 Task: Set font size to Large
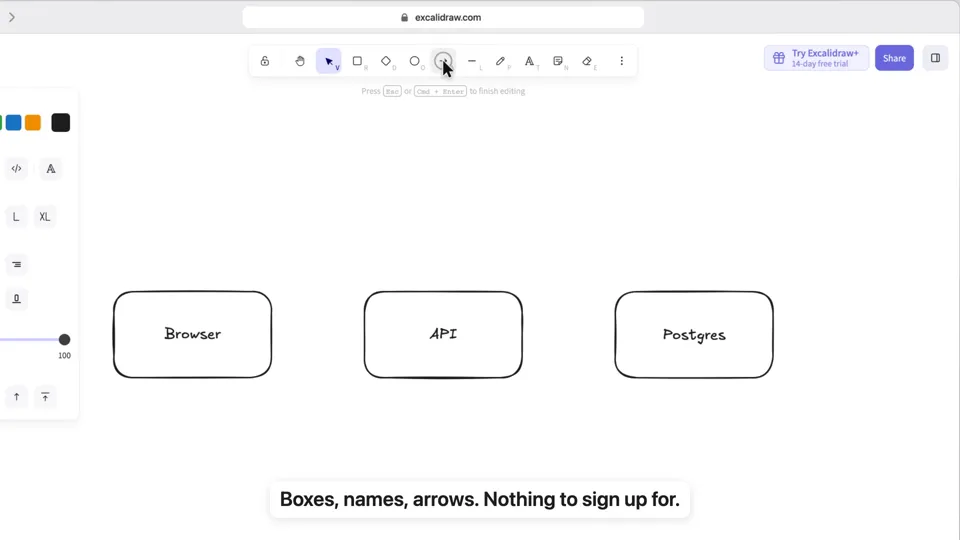click(x=16, y=217)
